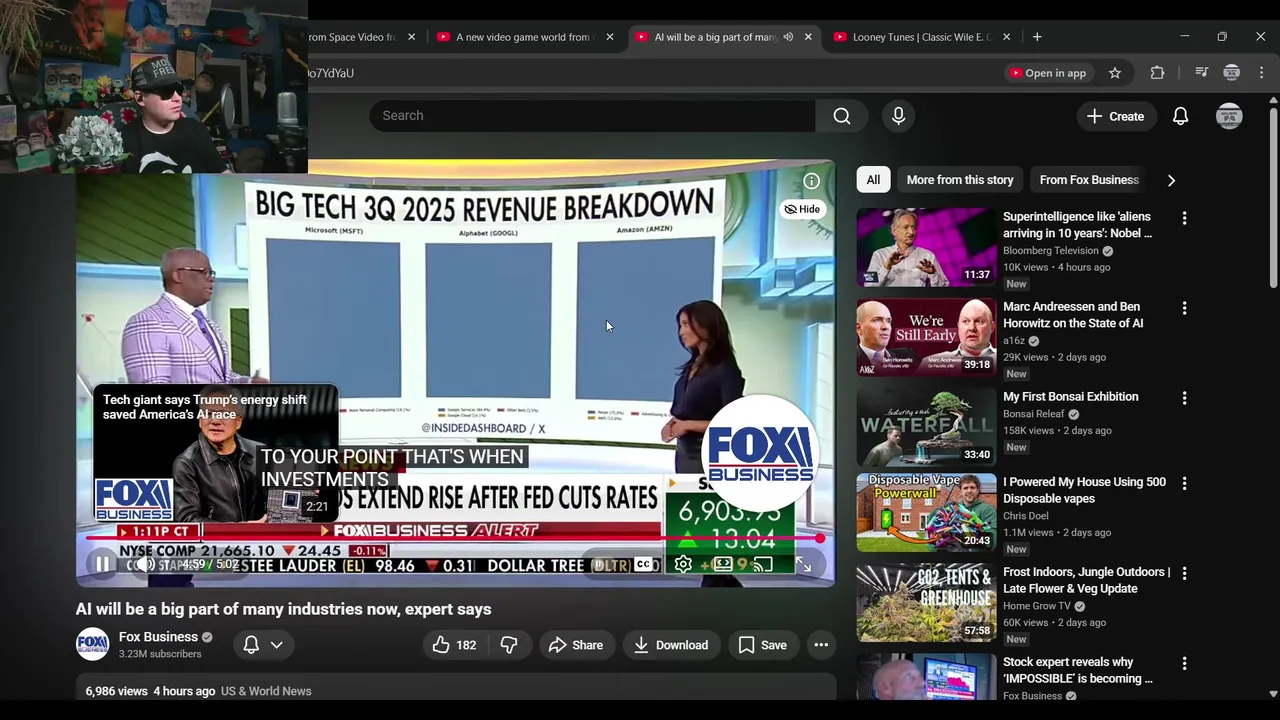The image size is (1280, 720).
Task: Select the 'More from this story' chip
Action: (x=960, y=180)
